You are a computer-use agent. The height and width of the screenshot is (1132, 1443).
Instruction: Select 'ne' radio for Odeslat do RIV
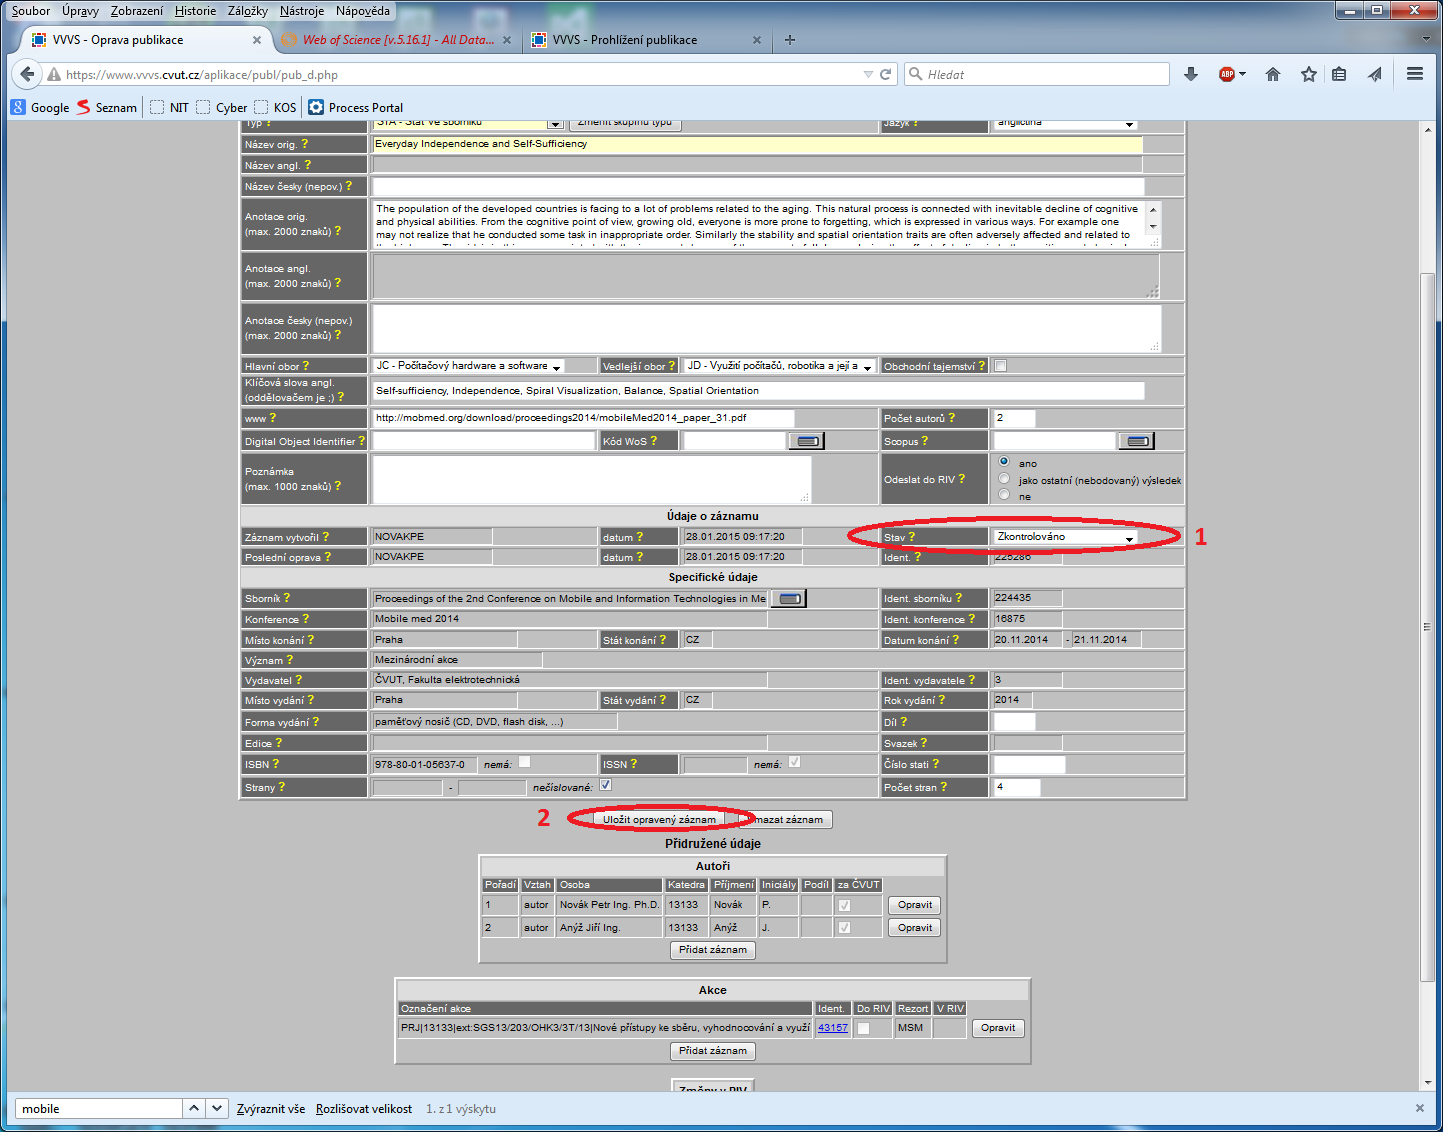pyautogui.click(x=1004, y=494)
